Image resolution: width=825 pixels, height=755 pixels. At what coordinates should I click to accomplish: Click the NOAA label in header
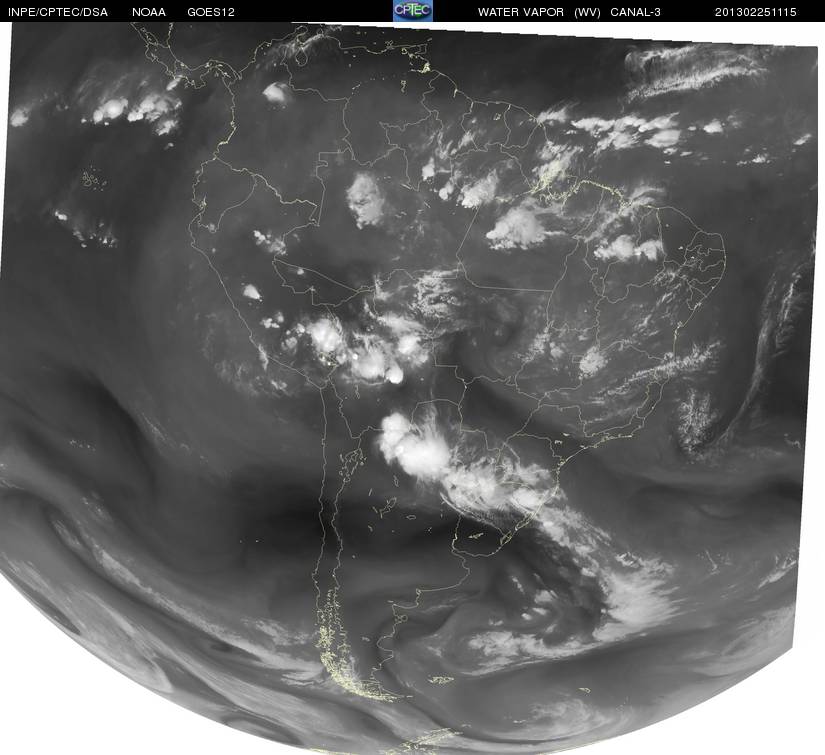149,12
